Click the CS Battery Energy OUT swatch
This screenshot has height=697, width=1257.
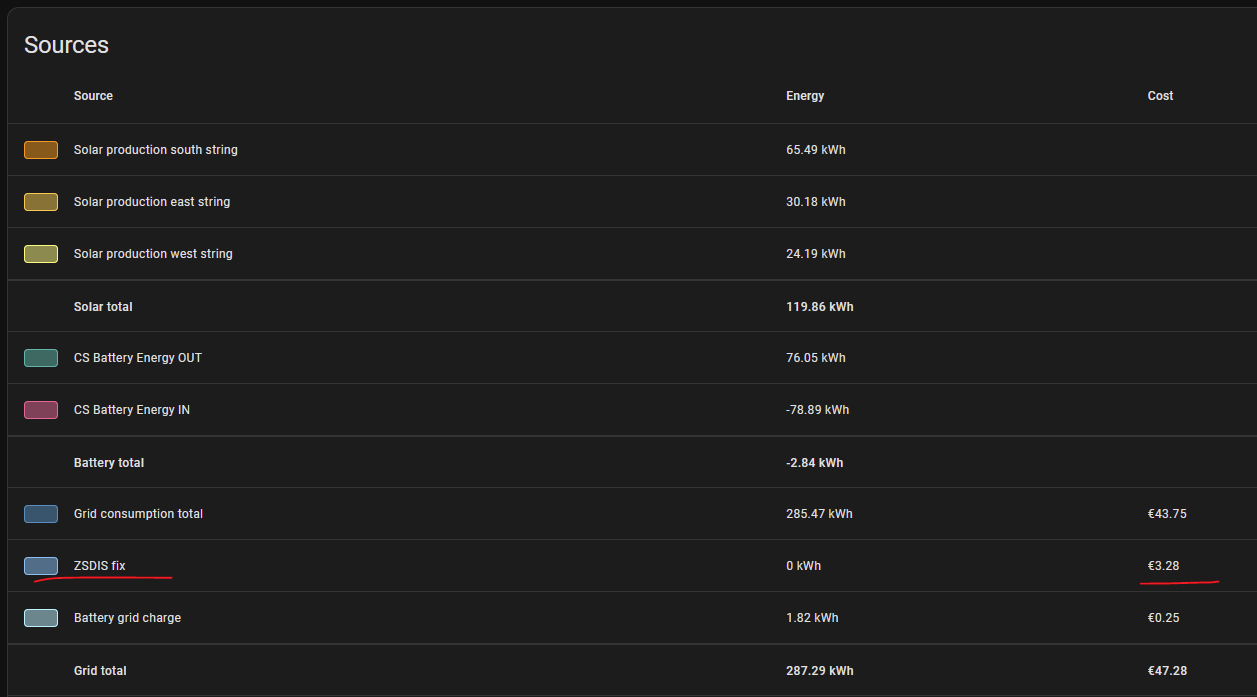(x=41, y=358)
